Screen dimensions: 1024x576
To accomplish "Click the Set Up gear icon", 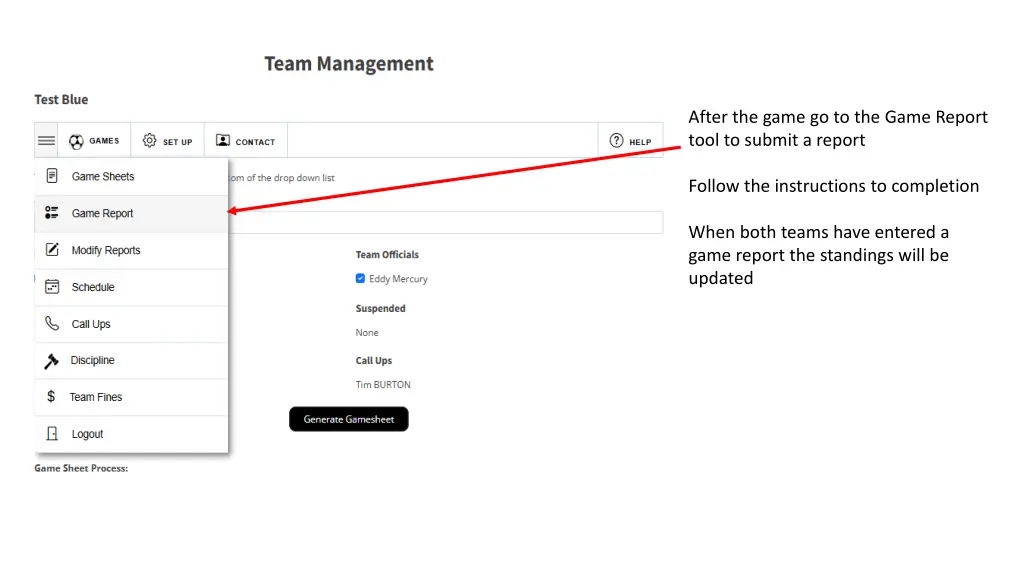I will [x=150, y=140].
